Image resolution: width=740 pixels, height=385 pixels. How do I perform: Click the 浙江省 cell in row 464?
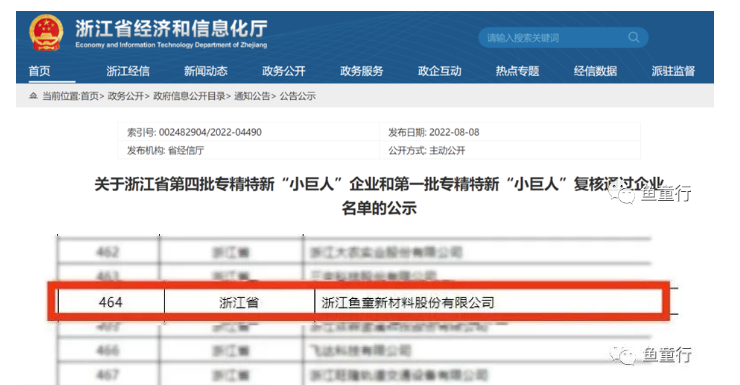(x=239, y=302)
